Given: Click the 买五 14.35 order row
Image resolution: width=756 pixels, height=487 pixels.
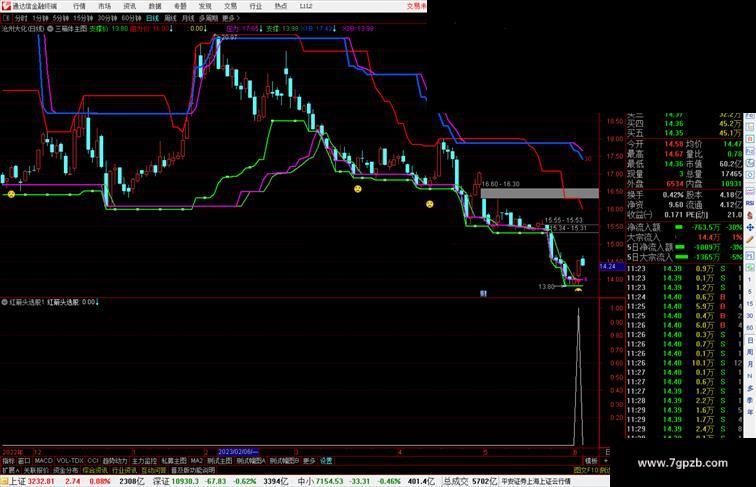Looking at the screenshot, I should [684, 133].
